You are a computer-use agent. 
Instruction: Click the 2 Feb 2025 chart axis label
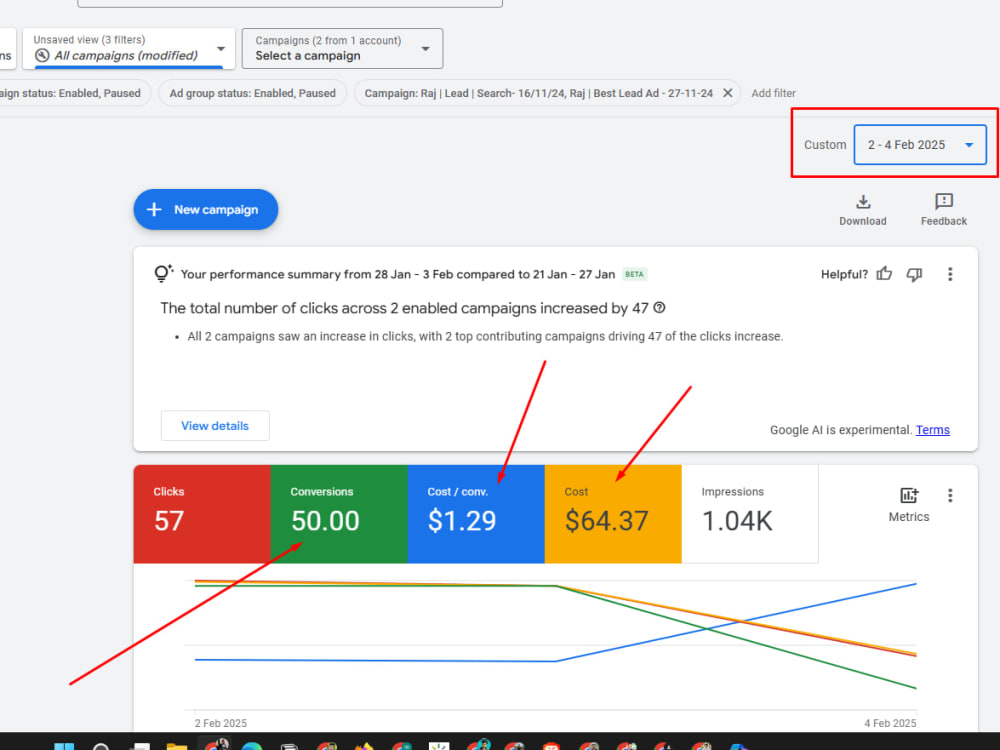click(x=221, y=723)
